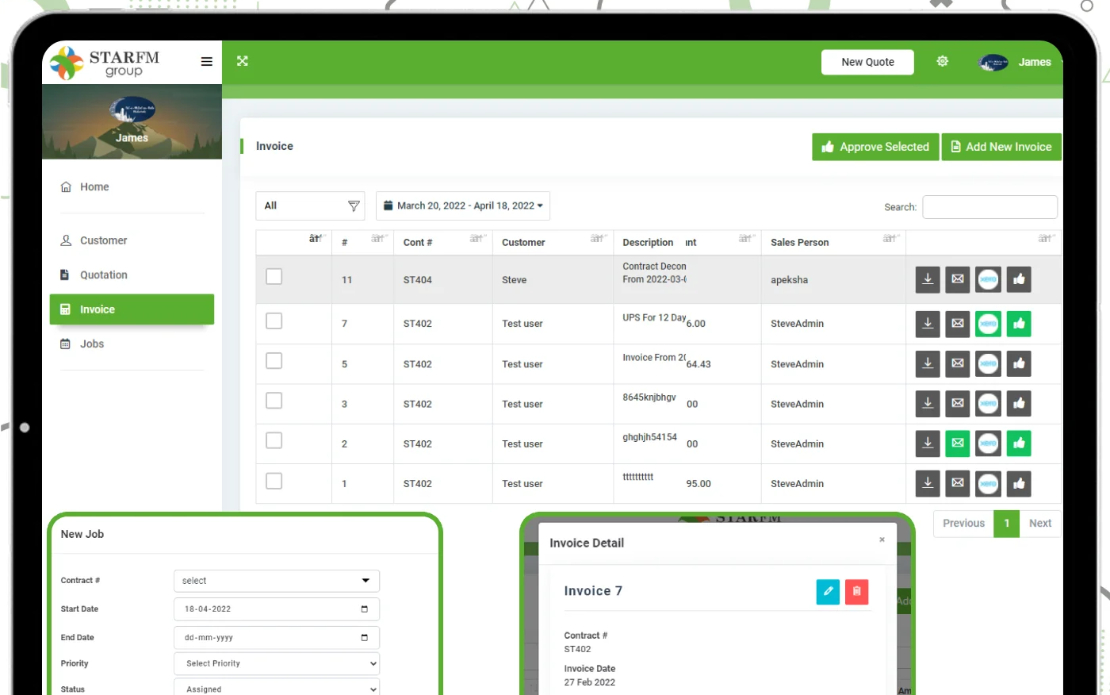Tick checkbox for invoice 1 row
The width and height of the screenshot is (1110, 695).
[x=274, y=481]
